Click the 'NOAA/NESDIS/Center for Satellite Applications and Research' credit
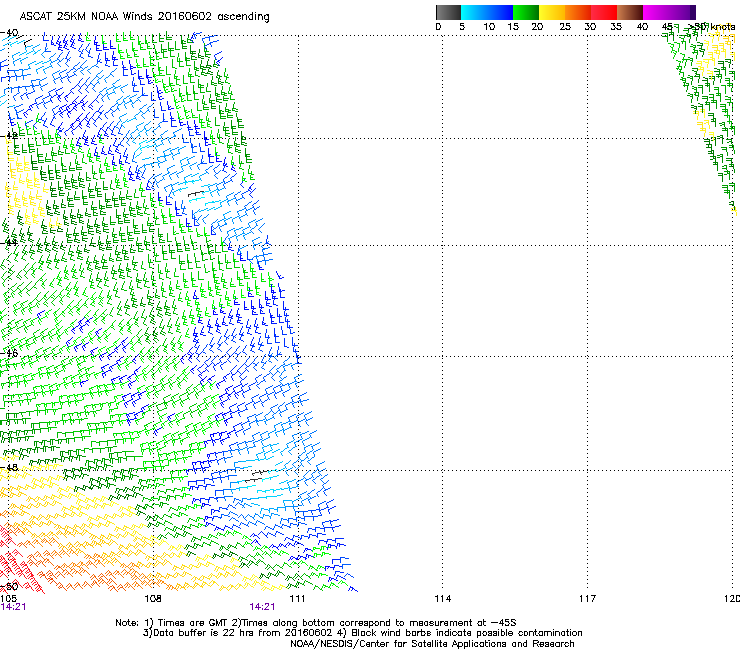740x650 pixels. (432, 644)
